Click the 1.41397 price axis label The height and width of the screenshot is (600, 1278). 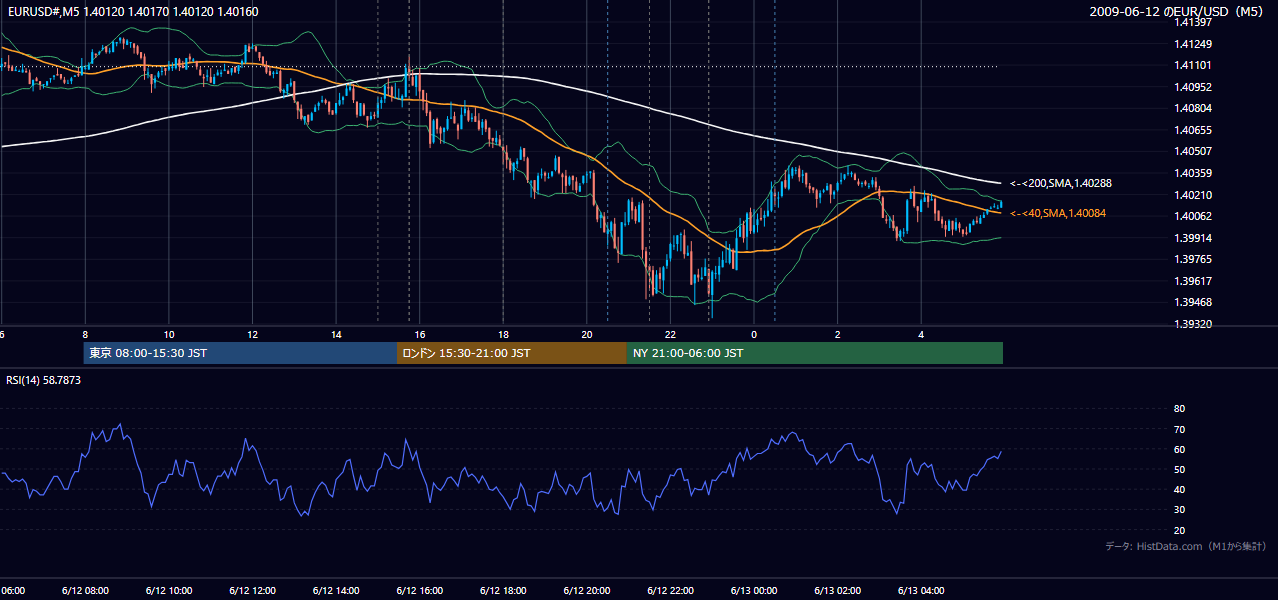(x=1194, y=22)
